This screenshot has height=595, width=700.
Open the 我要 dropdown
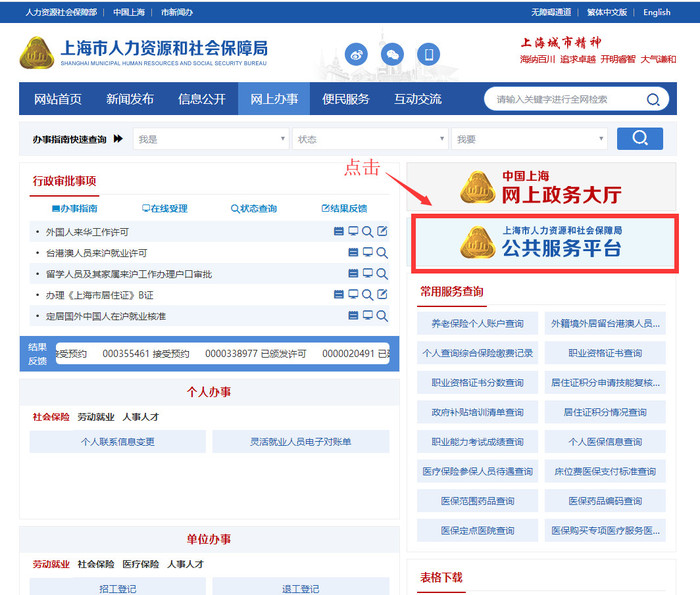click(x=529, y=139)
